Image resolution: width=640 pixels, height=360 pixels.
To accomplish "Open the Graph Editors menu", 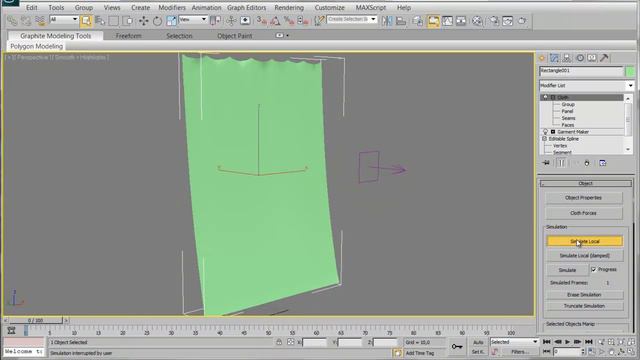I will click(x=247, y=7).
